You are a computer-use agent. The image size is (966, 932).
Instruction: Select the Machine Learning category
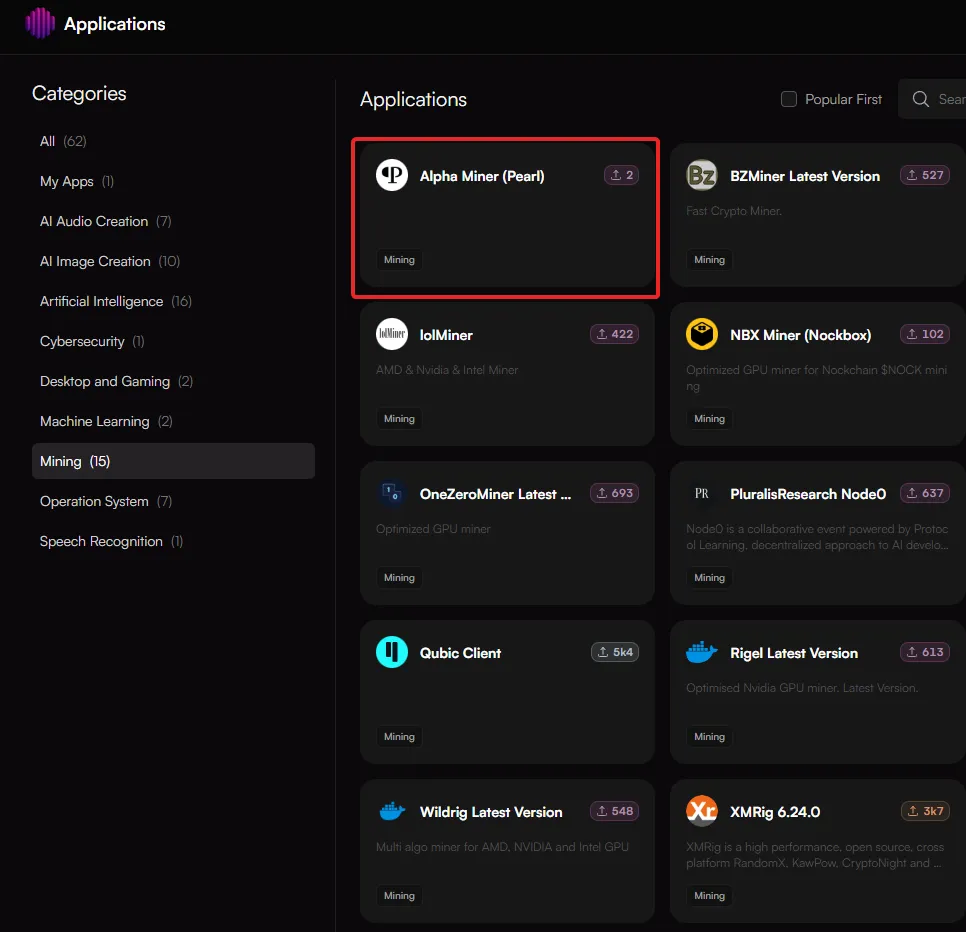point(173,421)
